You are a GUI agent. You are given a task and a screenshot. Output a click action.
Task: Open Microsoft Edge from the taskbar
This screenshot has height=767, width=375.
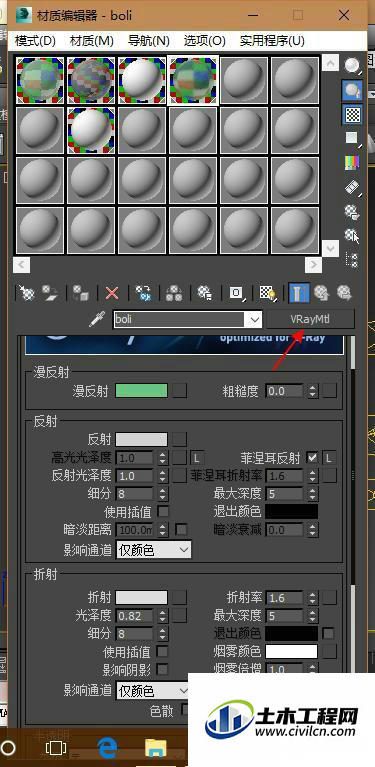(x=107, y=748)
